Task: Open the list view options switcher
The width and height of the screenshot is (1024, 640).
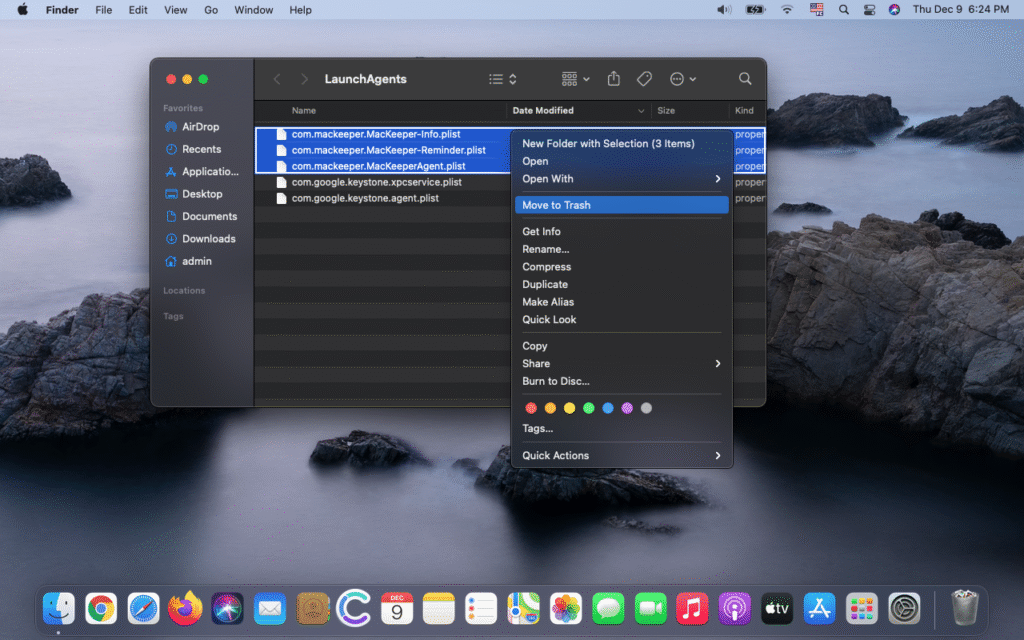Action: coord(502,79)
